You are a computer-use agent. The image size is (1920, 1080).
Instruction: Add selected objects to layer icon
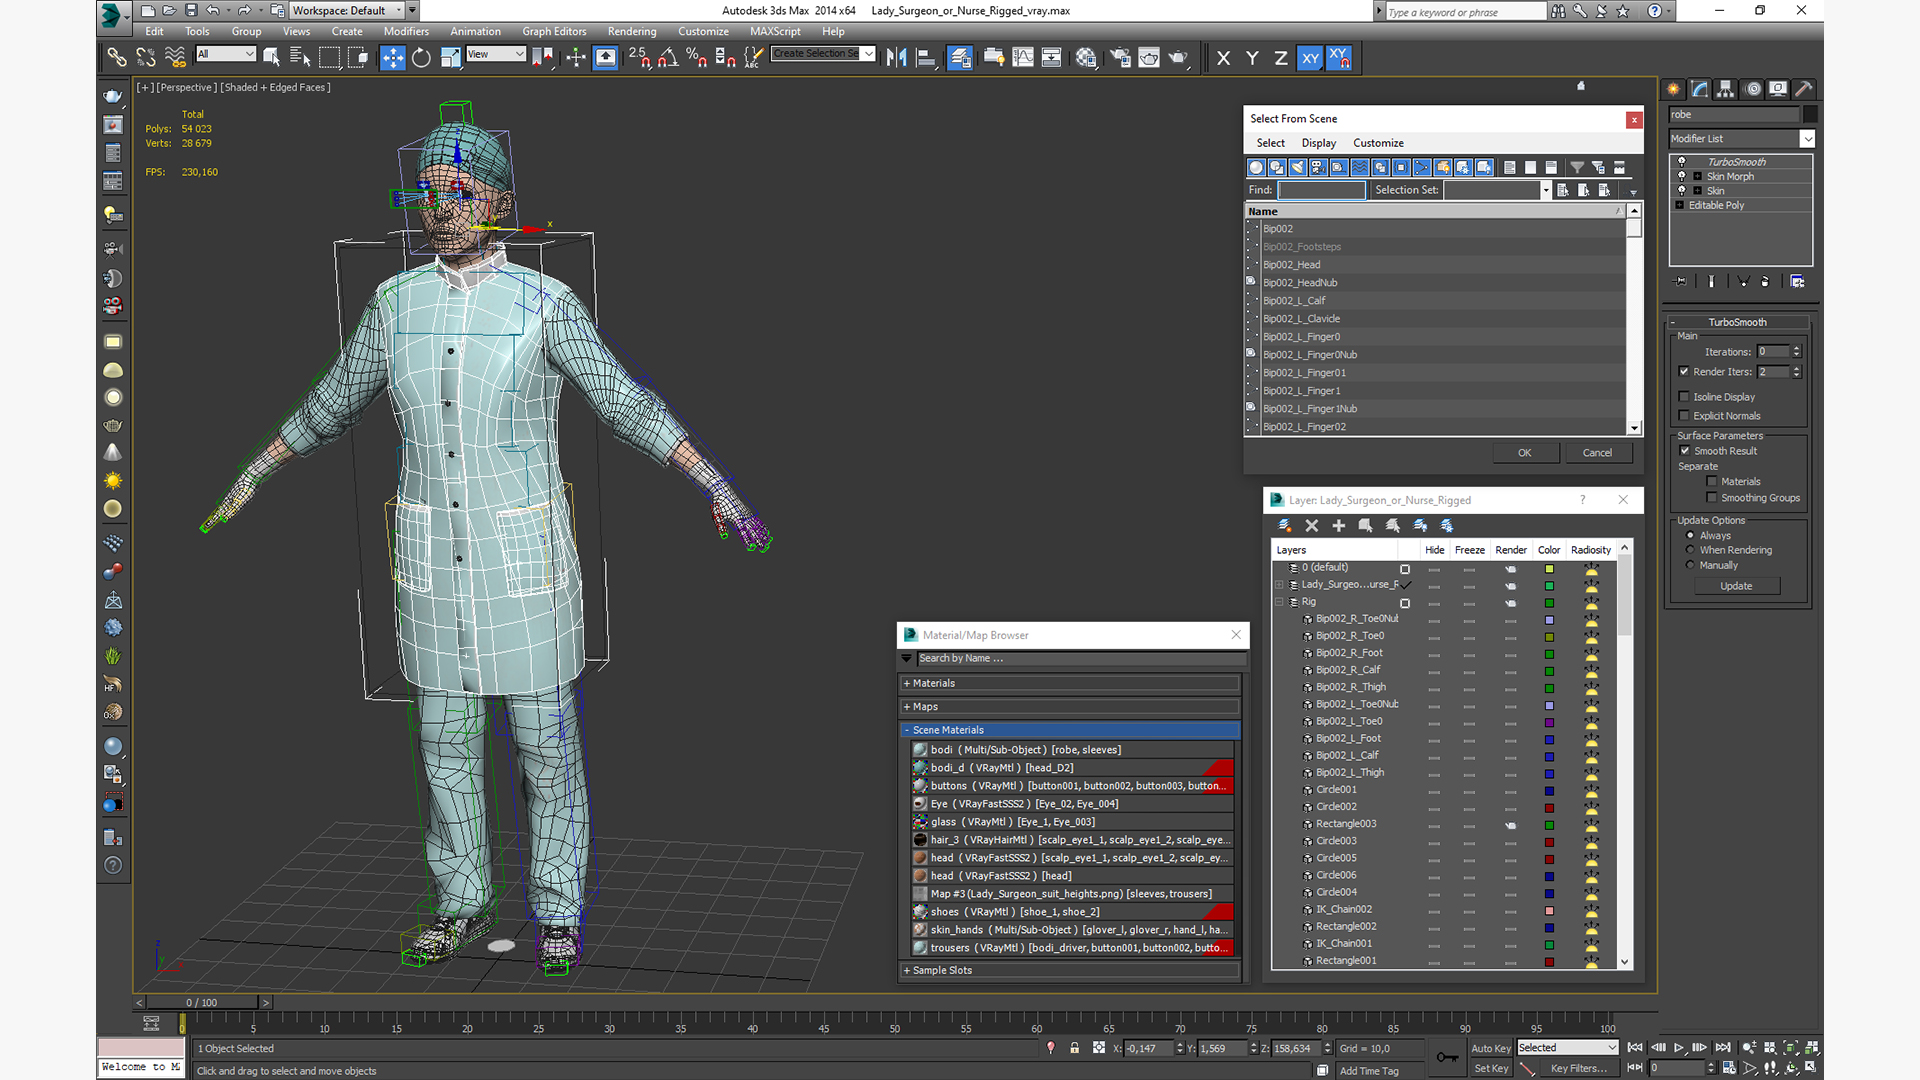(1339, 526)
